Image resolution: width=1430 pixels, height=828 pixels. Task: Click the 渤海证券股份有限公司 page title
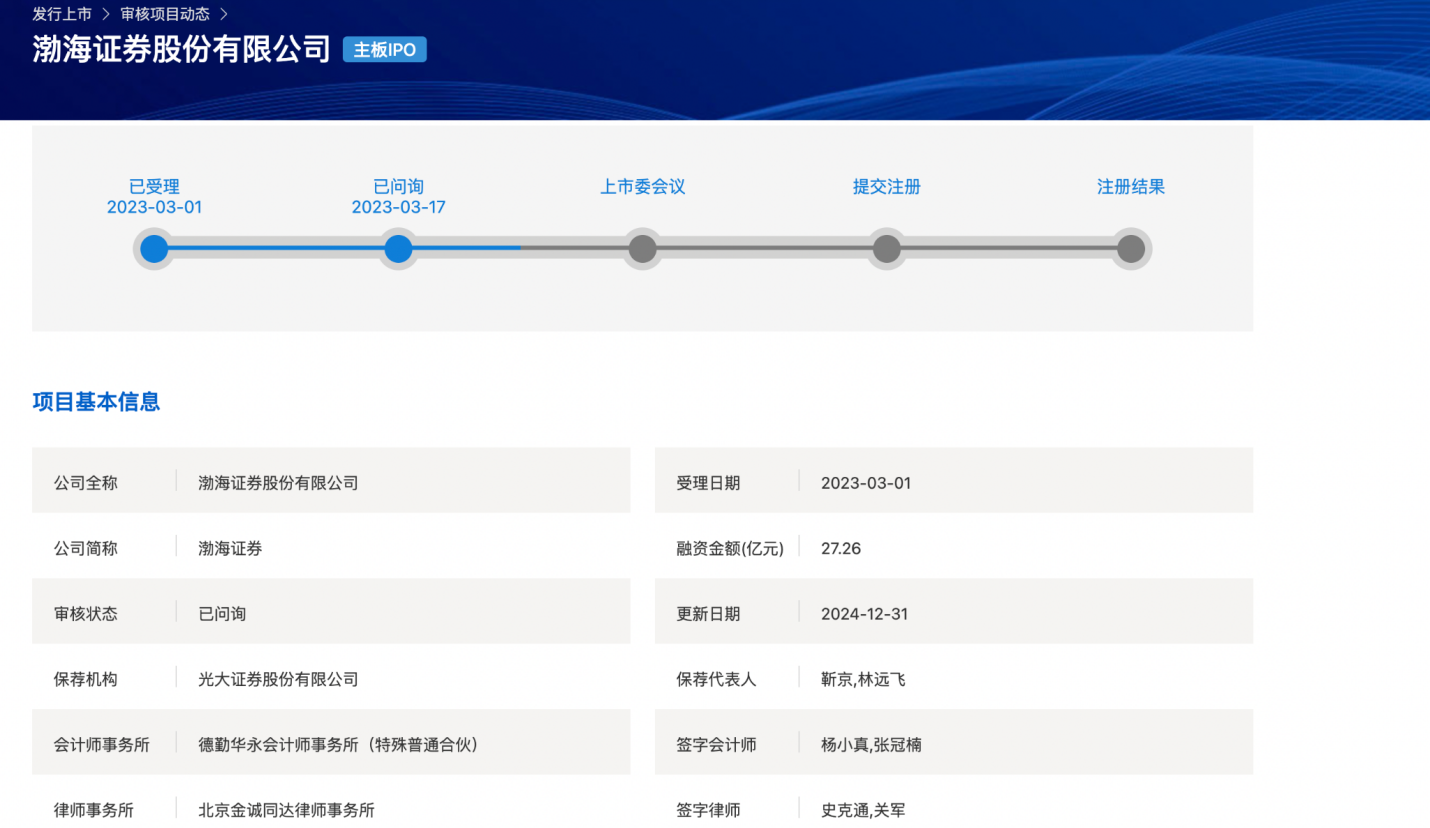(x=181, y=49)
